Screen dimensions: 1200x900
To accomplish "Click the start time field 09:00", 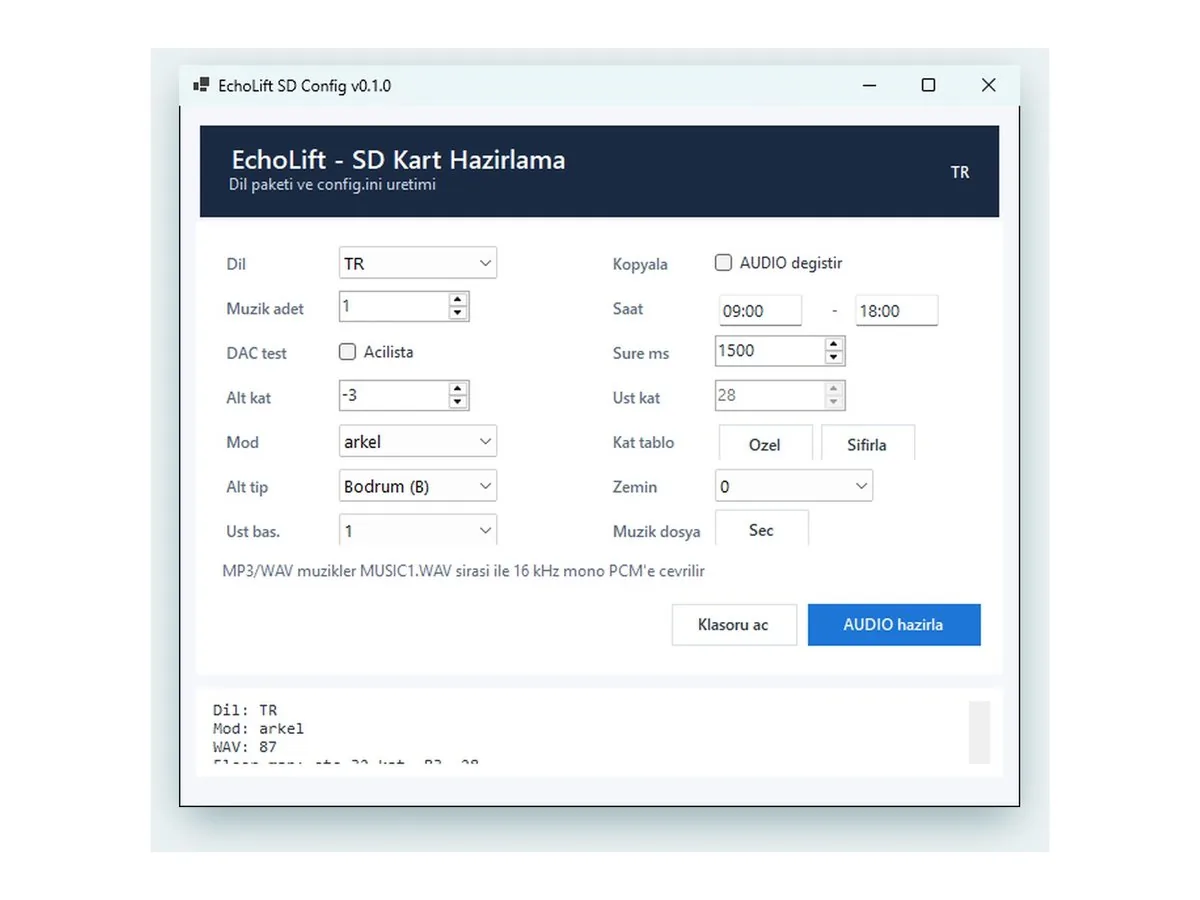I will point(761,310).
